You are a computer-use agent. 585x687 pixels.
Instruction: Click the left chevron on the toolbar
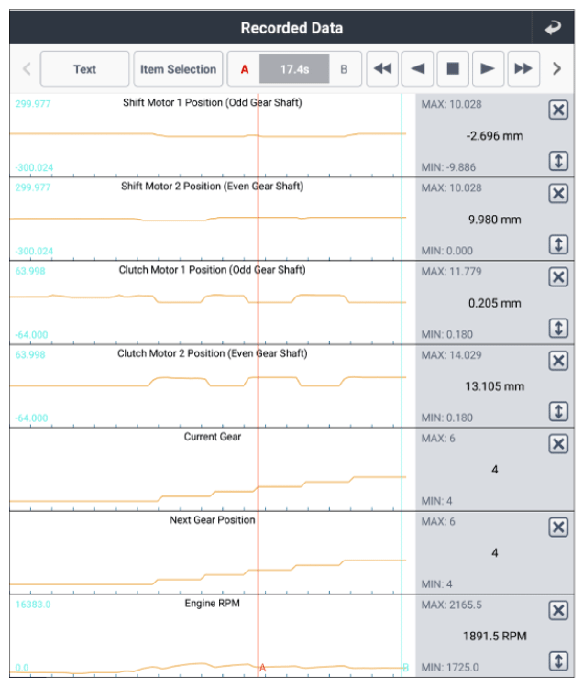tap(26, 69)
